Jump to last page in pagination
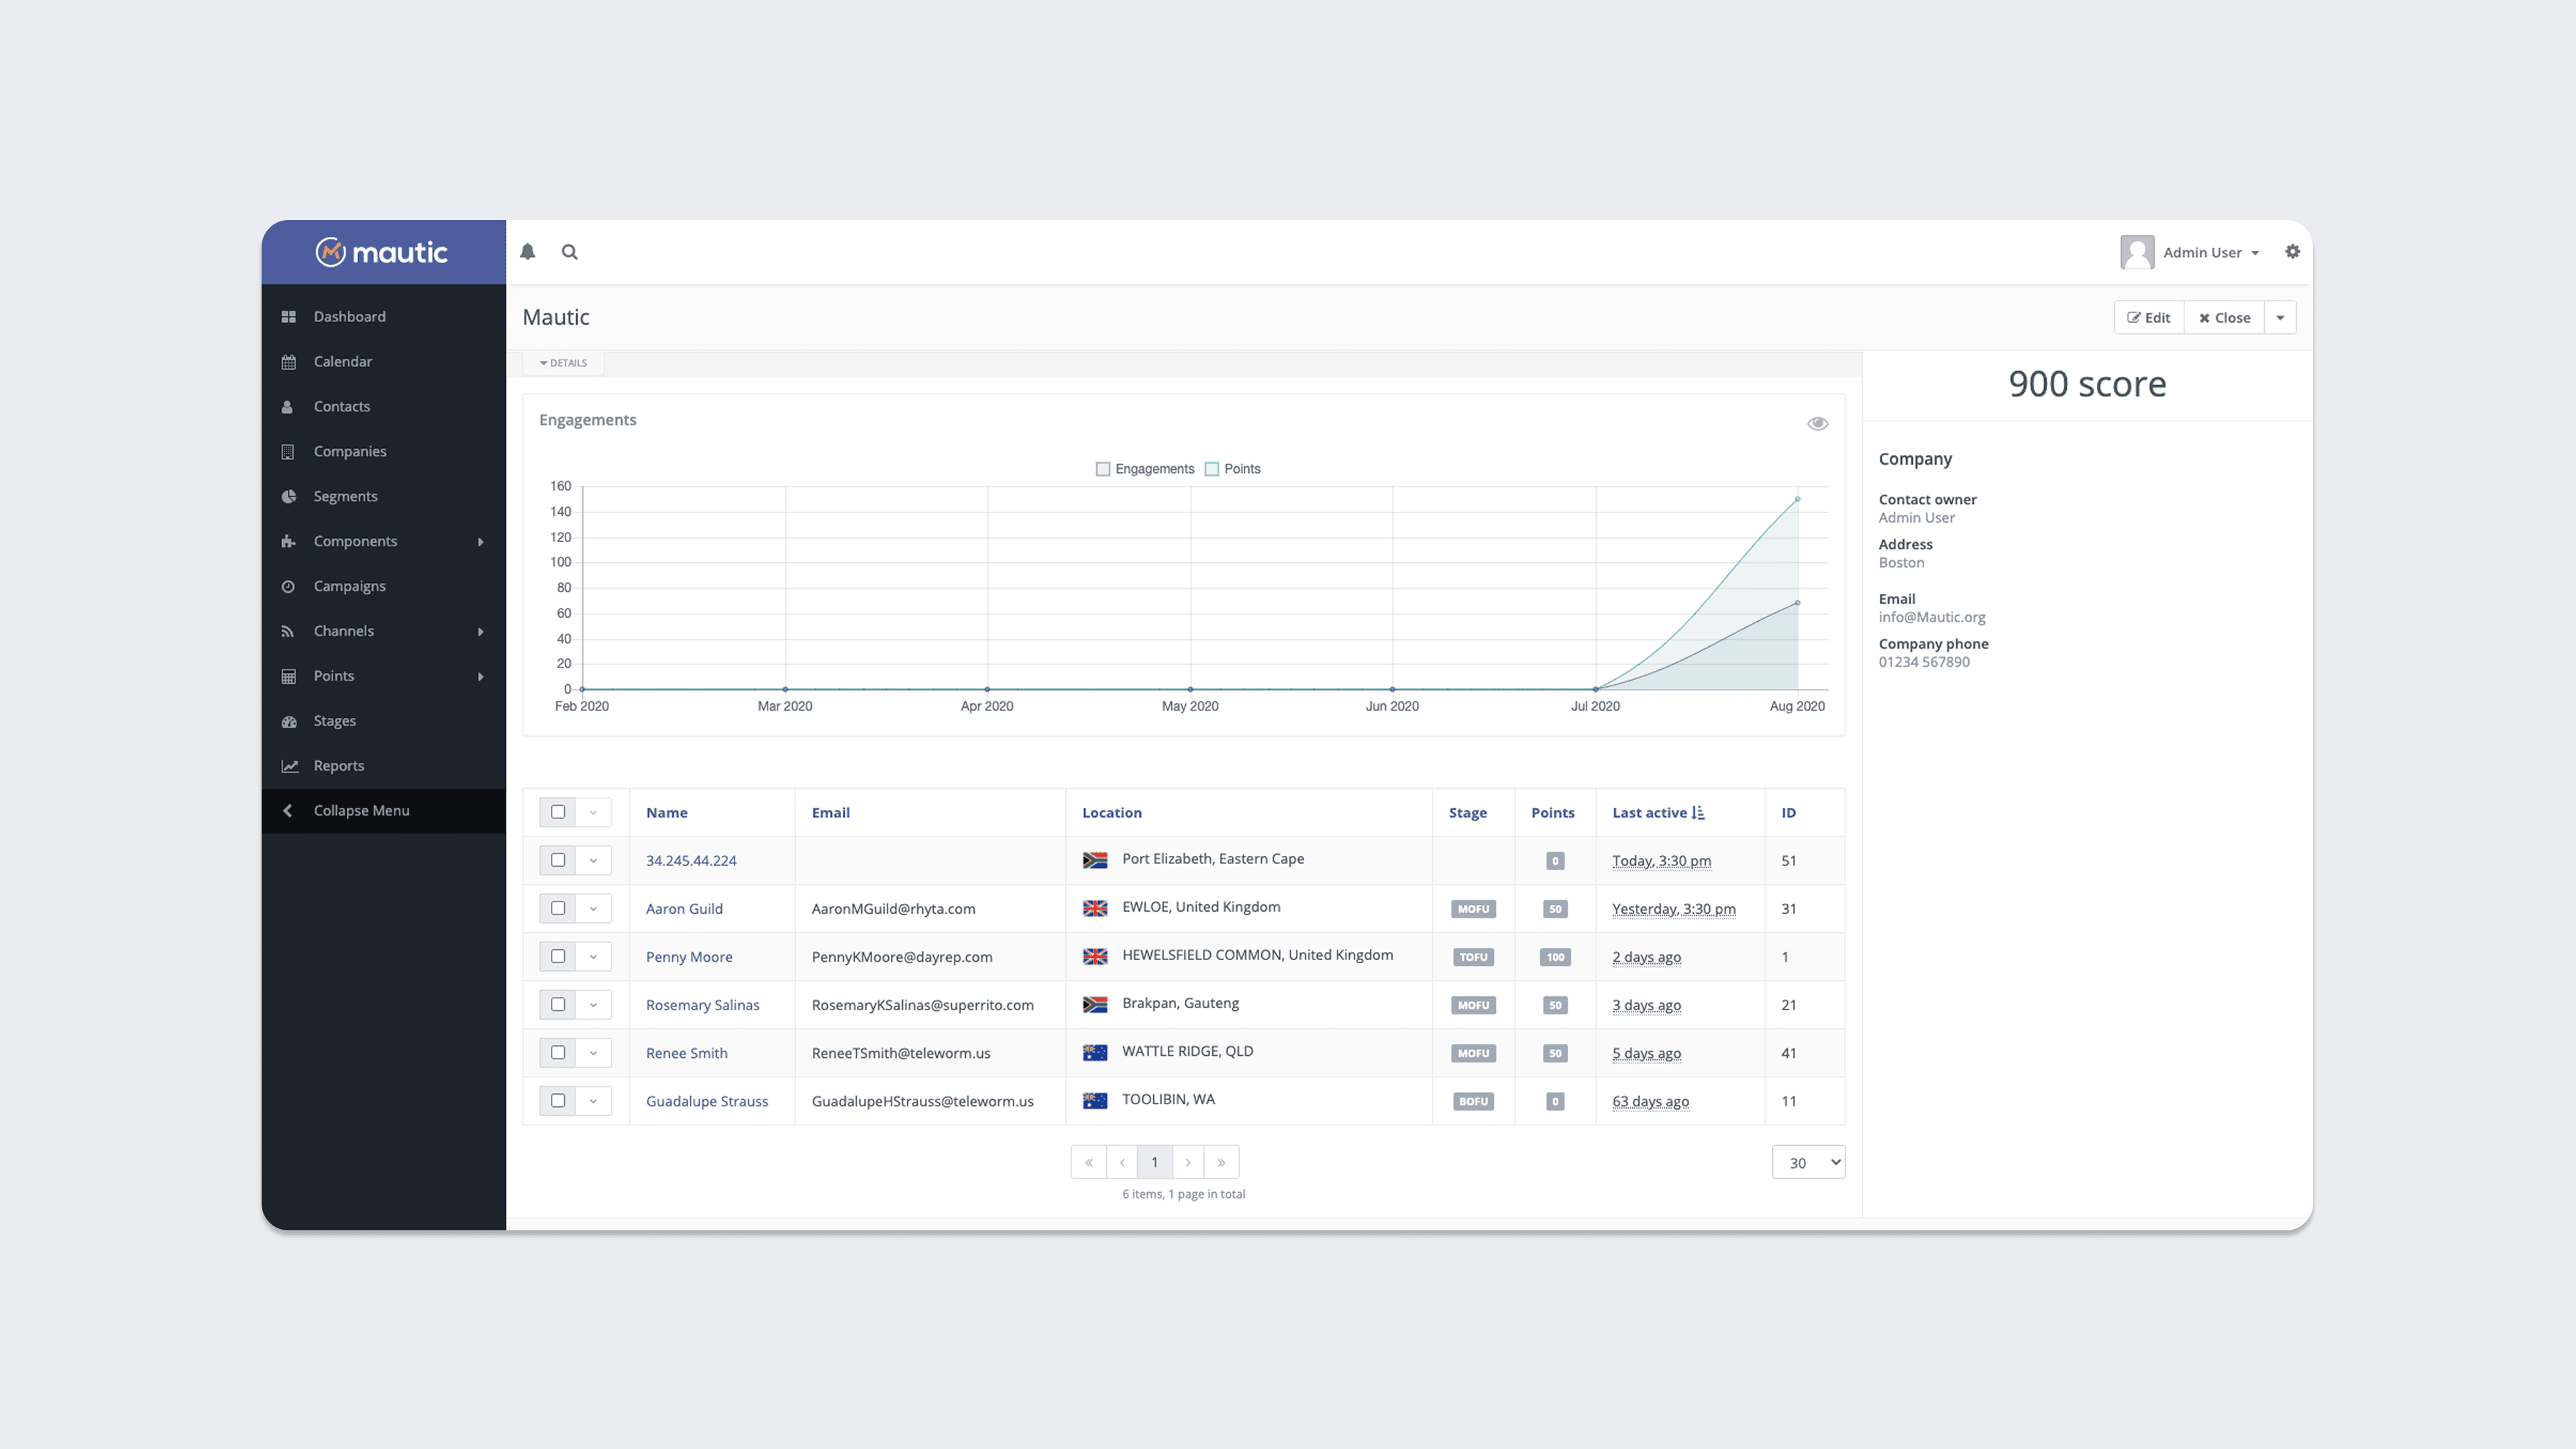Image resolution: width=2576 pixels, height=1449 pixels. click(1221, 1162)
